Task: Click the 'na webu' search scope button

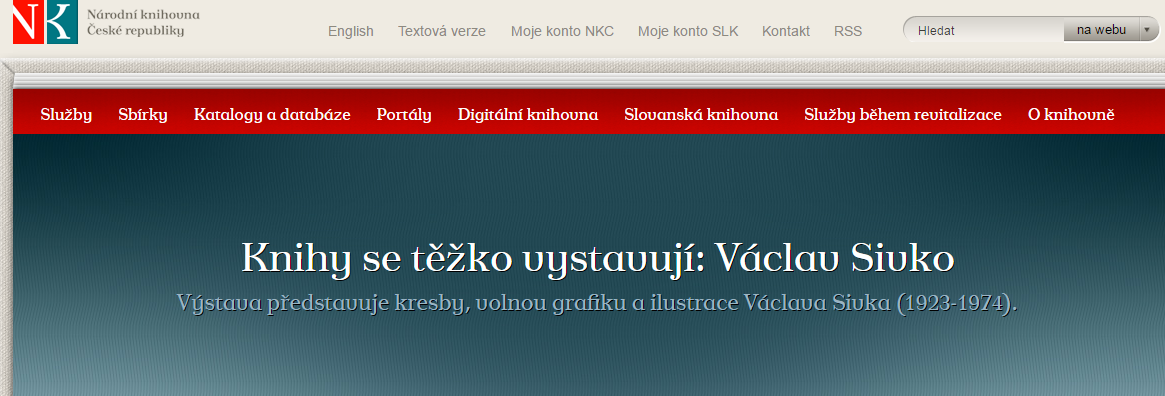Action: point(1101,30)
